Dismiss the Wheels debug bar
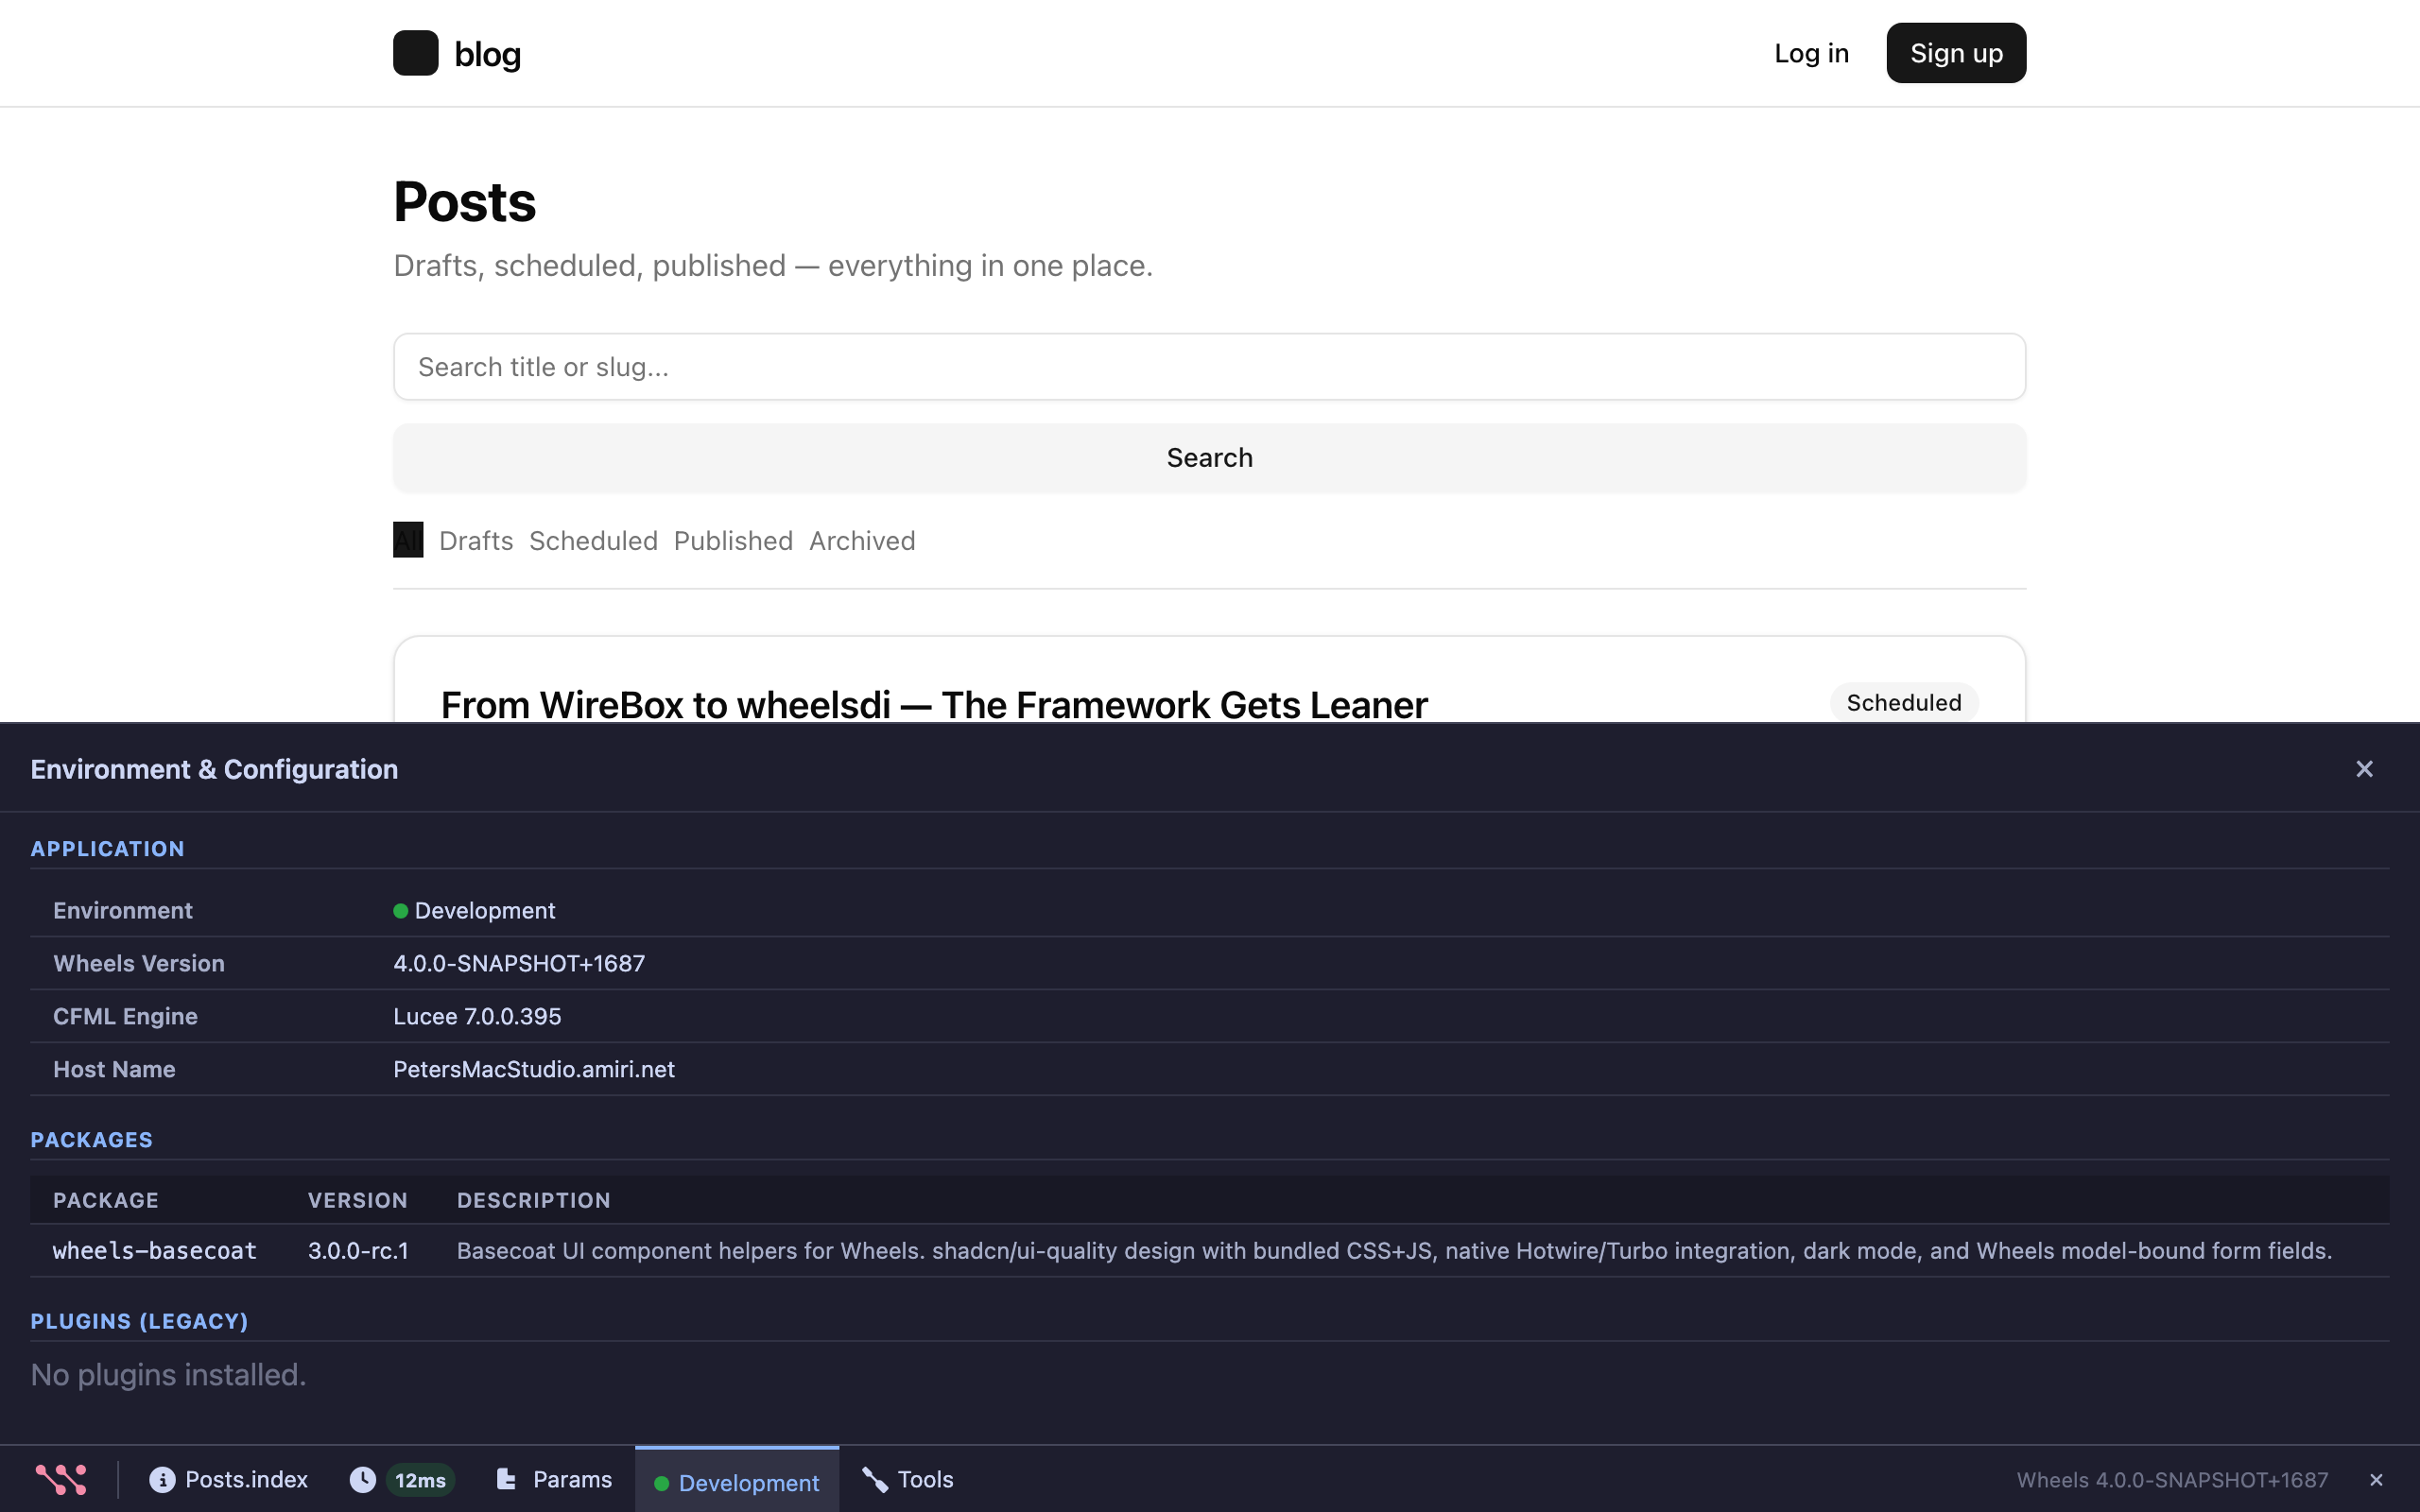The width and height of the screenshot is (2420, 1512). [2376, 1480]
